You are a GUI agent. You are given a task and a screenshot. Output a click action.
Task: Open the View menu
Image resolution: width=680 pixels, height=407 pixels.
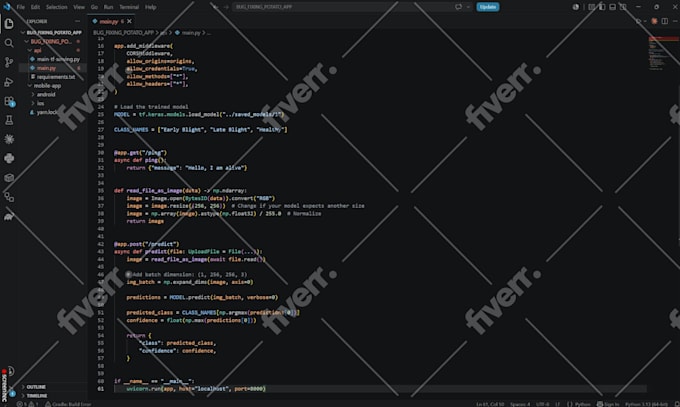79,7
